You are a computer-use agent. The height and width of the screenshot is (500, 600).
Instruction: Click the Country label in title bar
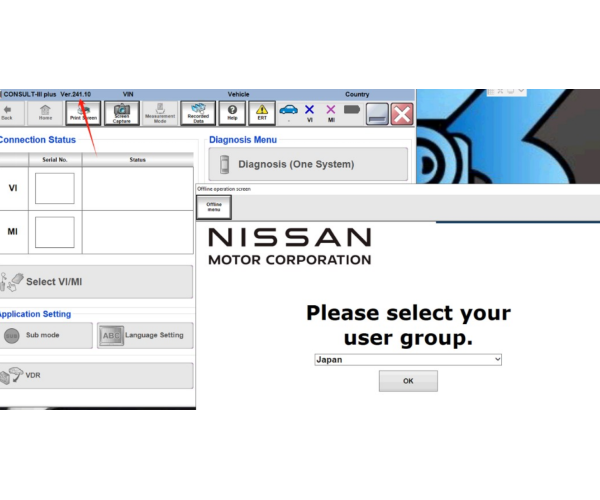357,94
